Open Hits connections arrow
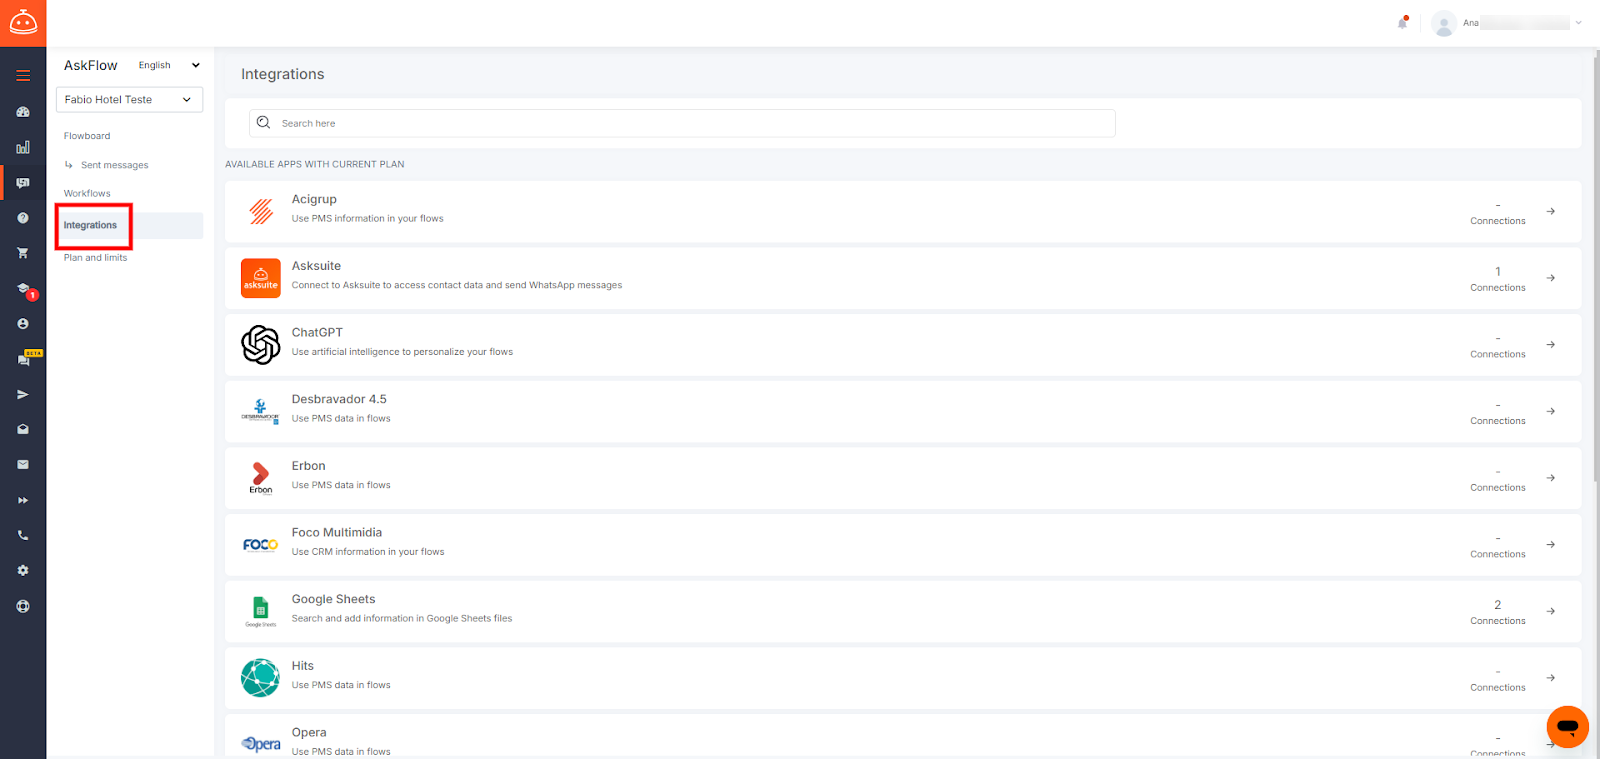 (1551, 678)
